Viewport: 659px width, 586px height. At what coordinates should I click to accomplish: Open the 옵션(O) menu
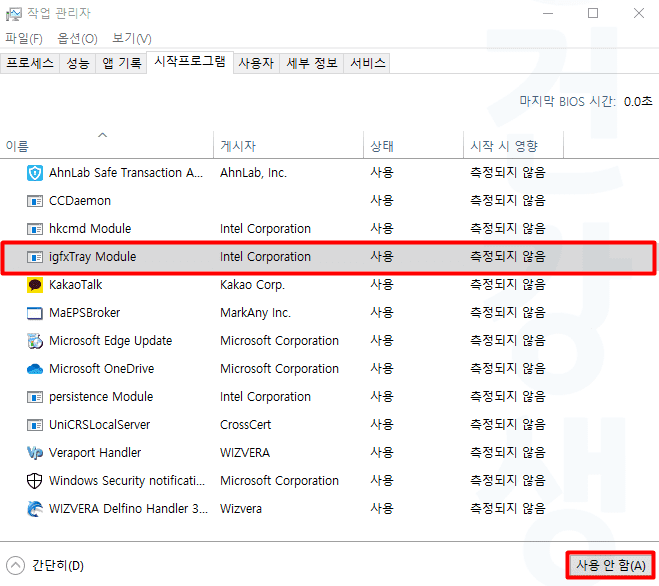pyautogui.click(x=77, y=39)
